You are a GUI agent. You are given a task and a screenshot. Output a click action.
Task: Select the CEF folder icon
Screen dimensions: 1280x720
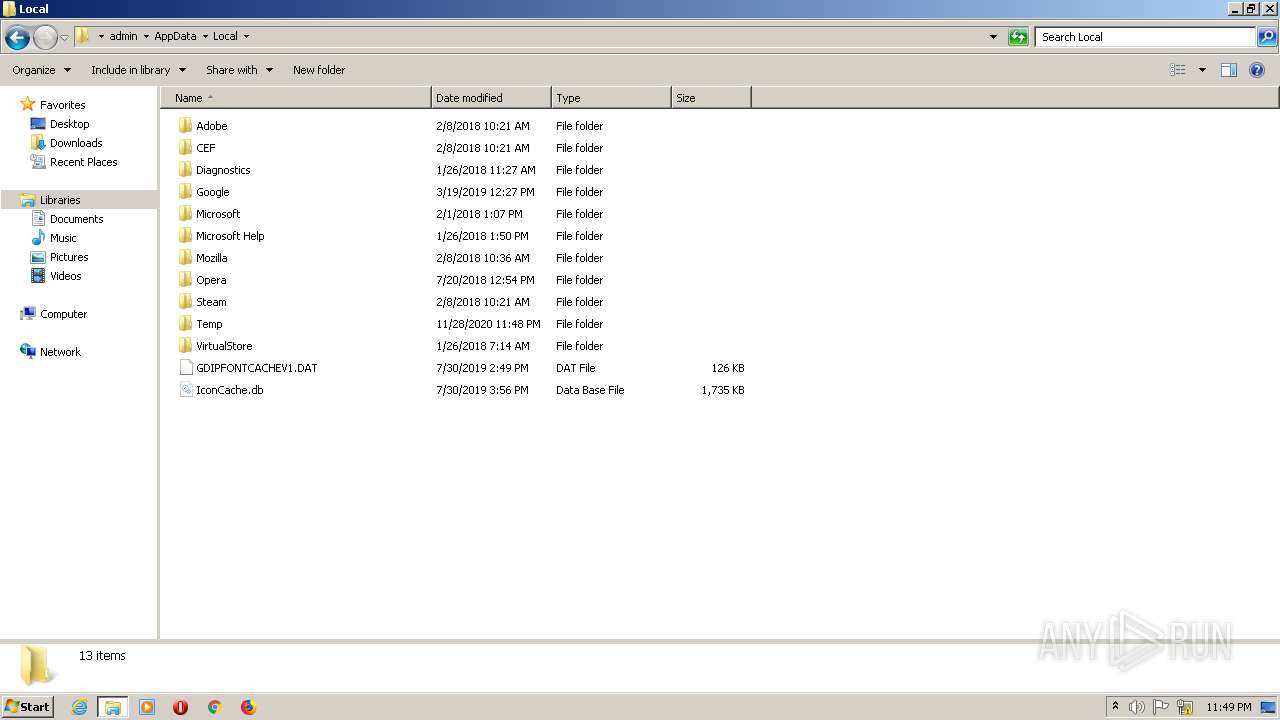(x=185, y=147)
